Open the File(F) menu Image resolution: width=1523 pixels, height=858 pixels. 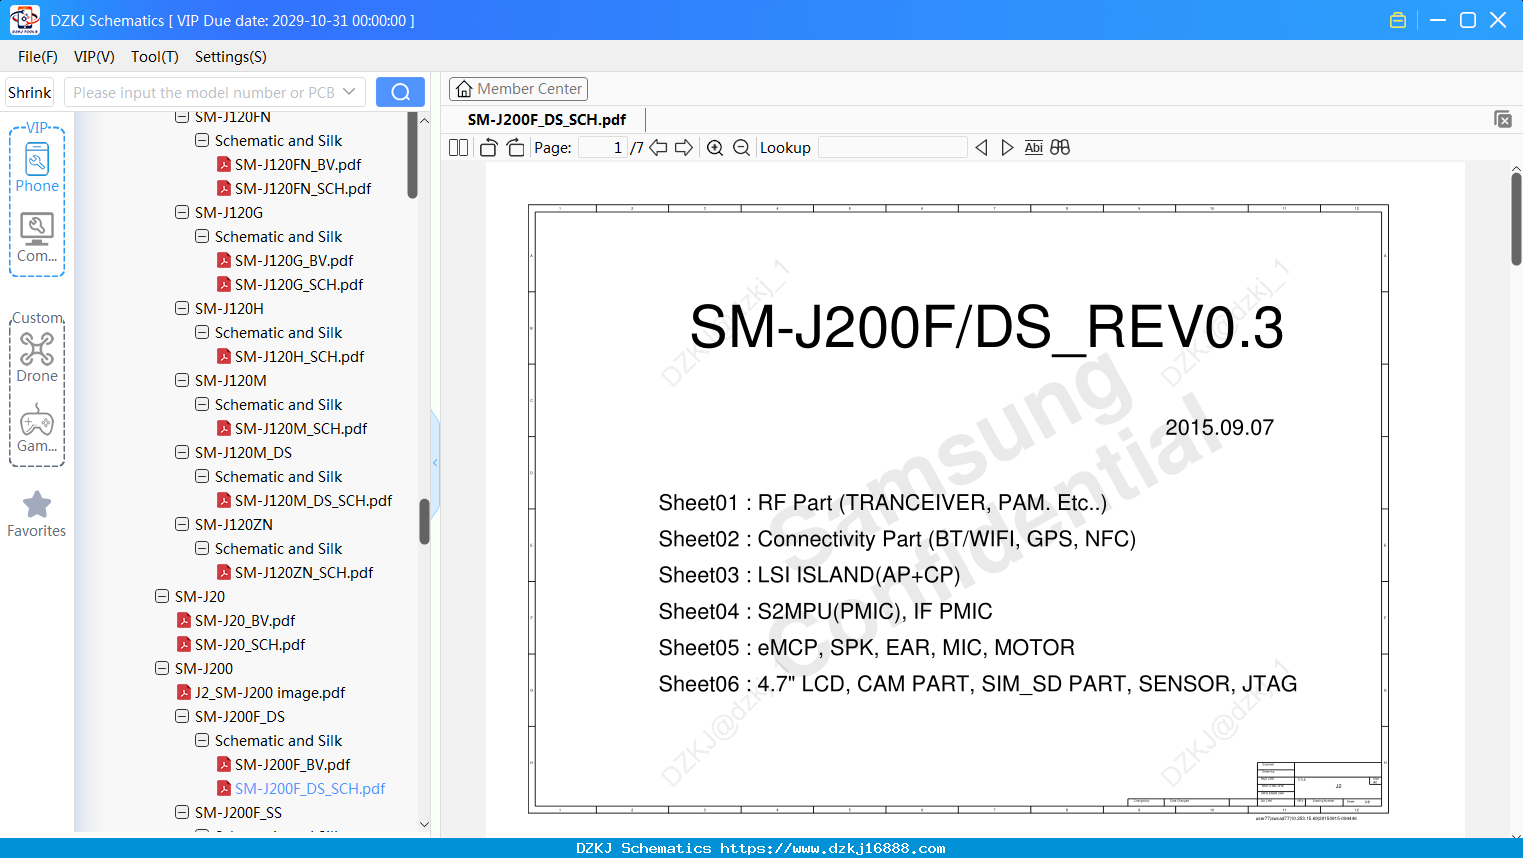click(38, 57)
